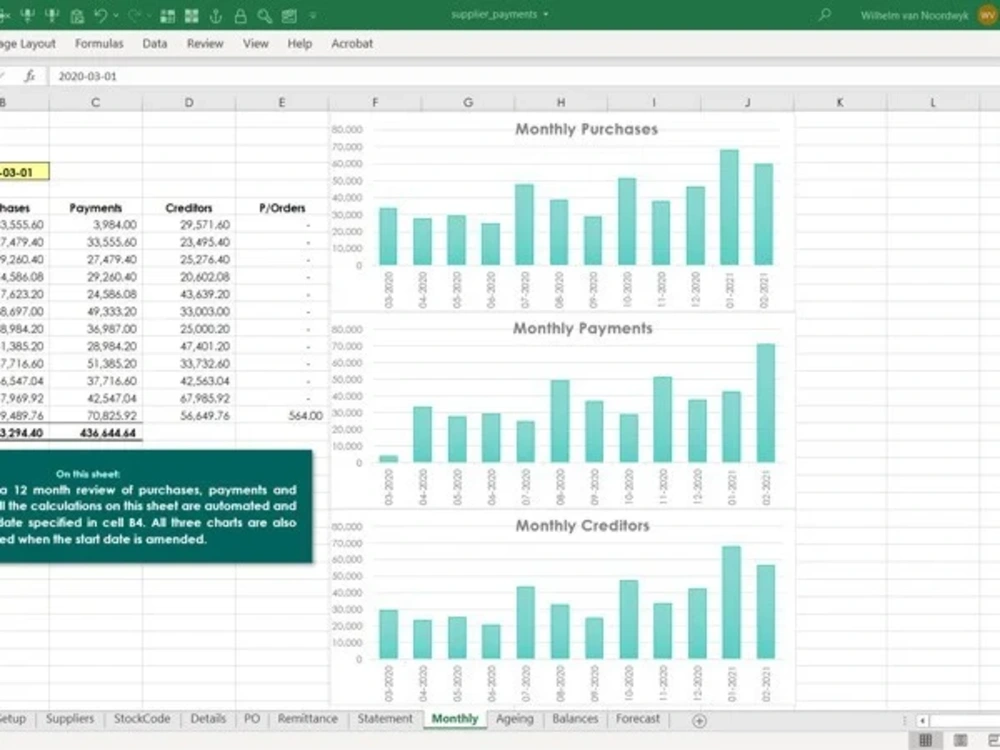Select column D header
This screenshot has height=750, width=1000.
tap(189, 102)
